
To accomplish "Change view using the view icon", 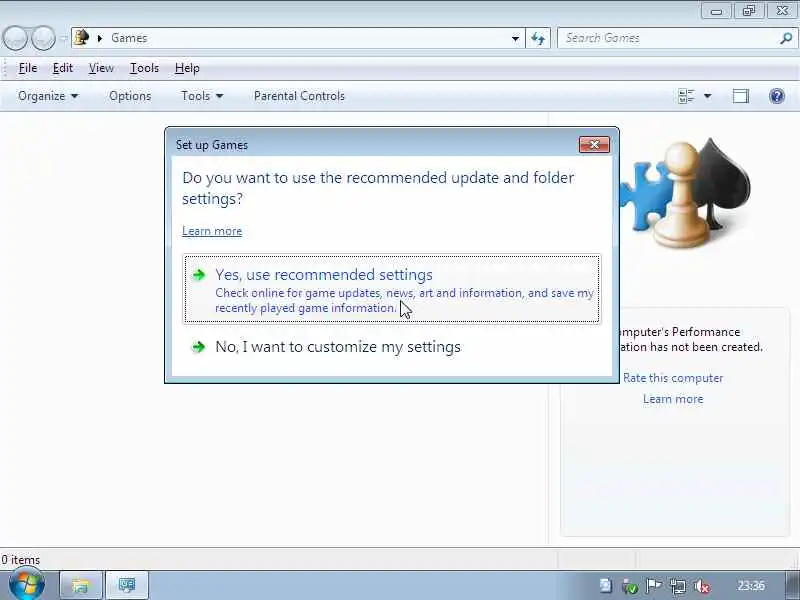I will point(686,96).
